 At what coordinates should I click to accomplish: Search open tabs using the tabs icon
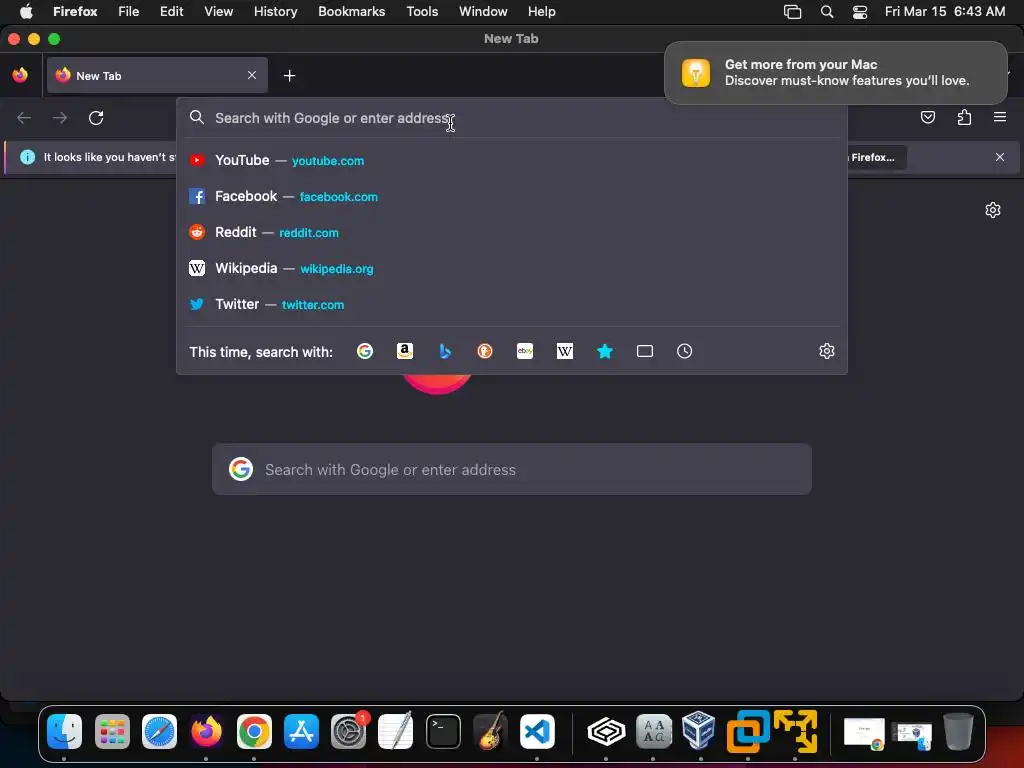(x=645, y=351)
